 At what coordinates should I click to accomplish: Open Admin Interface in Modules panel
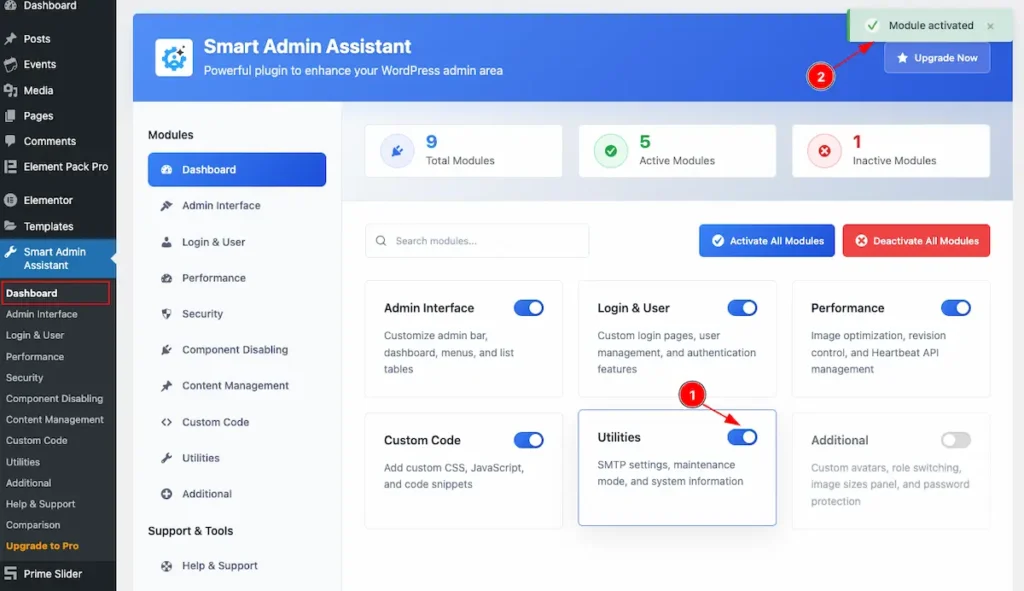pyautogui.click(x=236, y=205)
